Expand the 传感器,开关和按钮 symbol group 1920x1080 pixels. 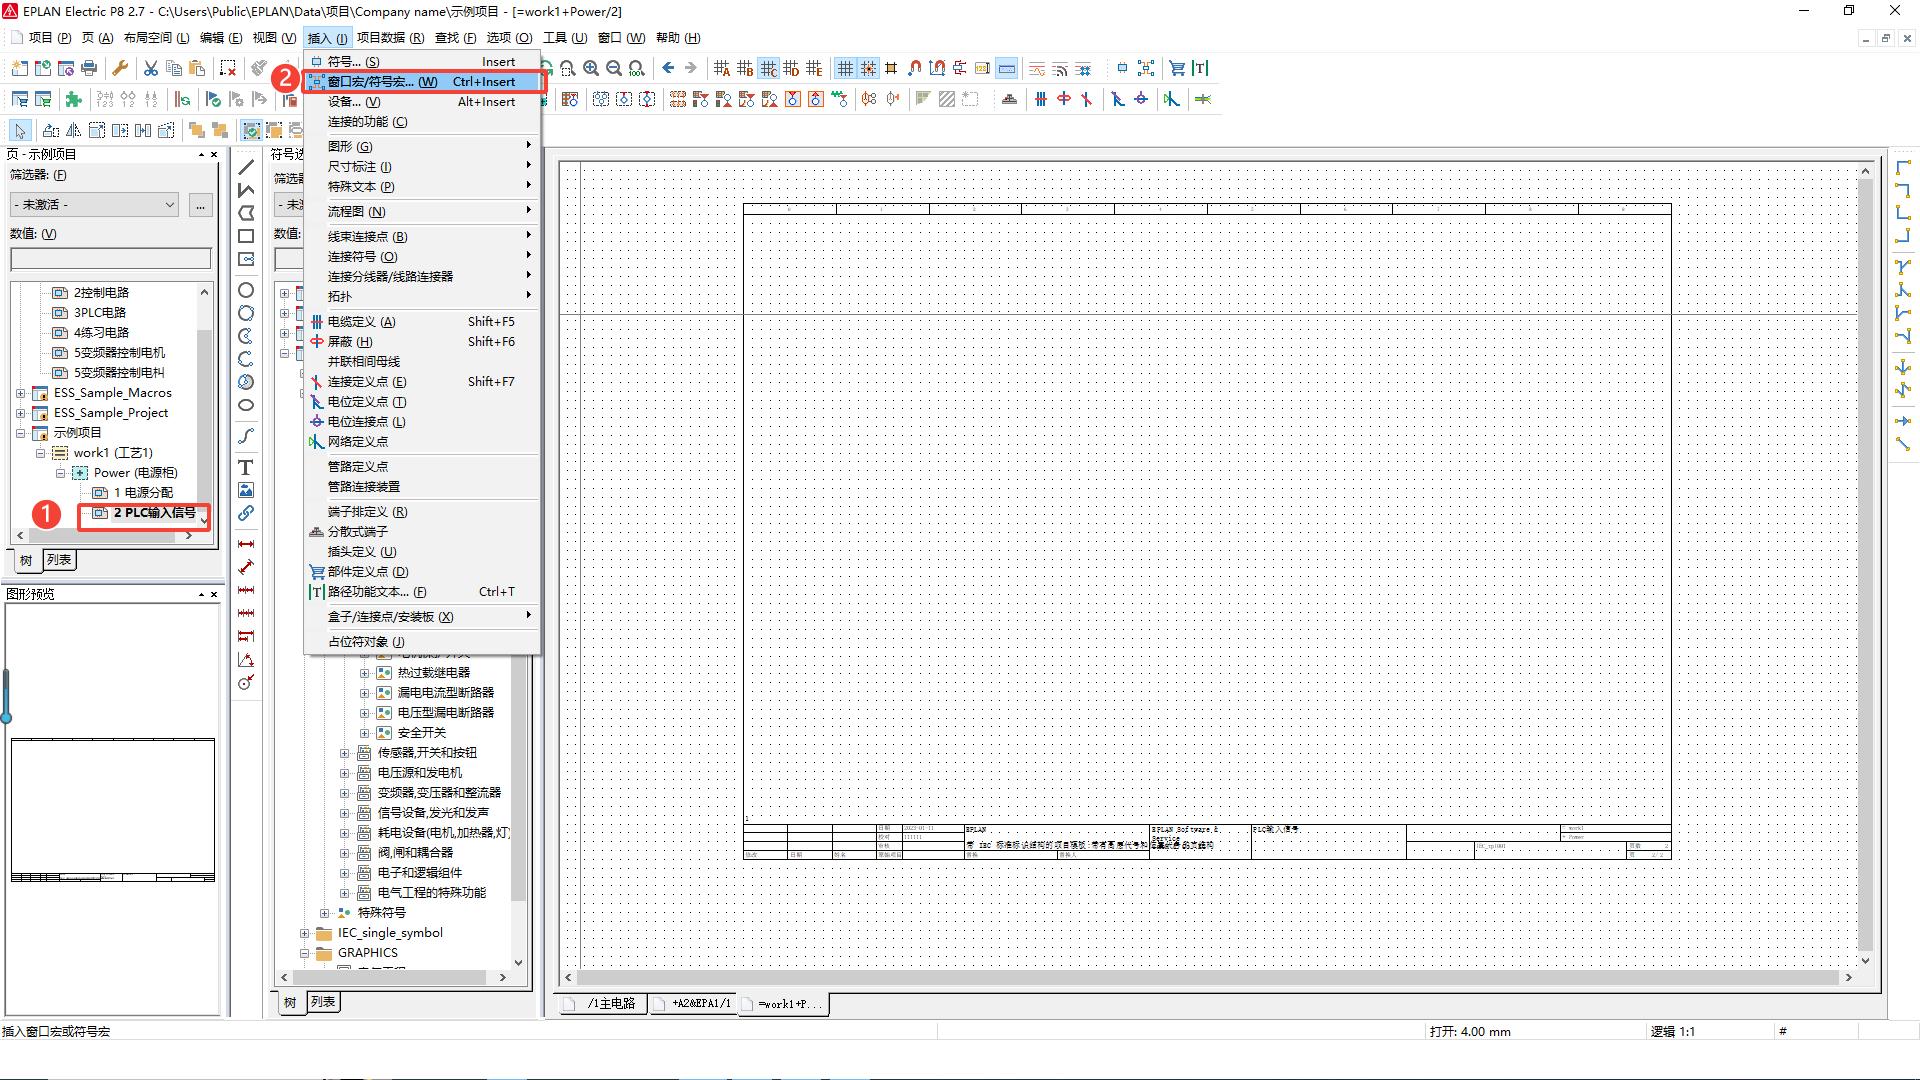(345, 753)
